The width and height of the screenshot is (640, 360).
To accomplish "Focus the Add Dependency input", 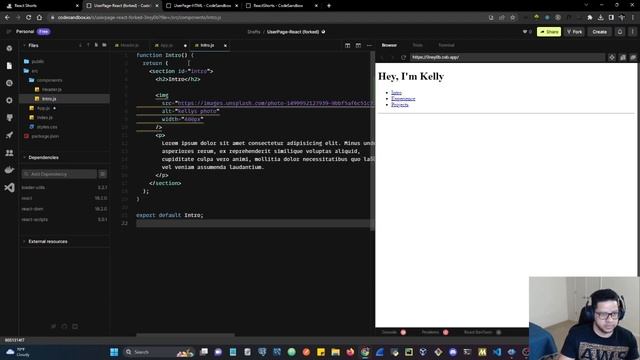I will click(x=59, y=174).
